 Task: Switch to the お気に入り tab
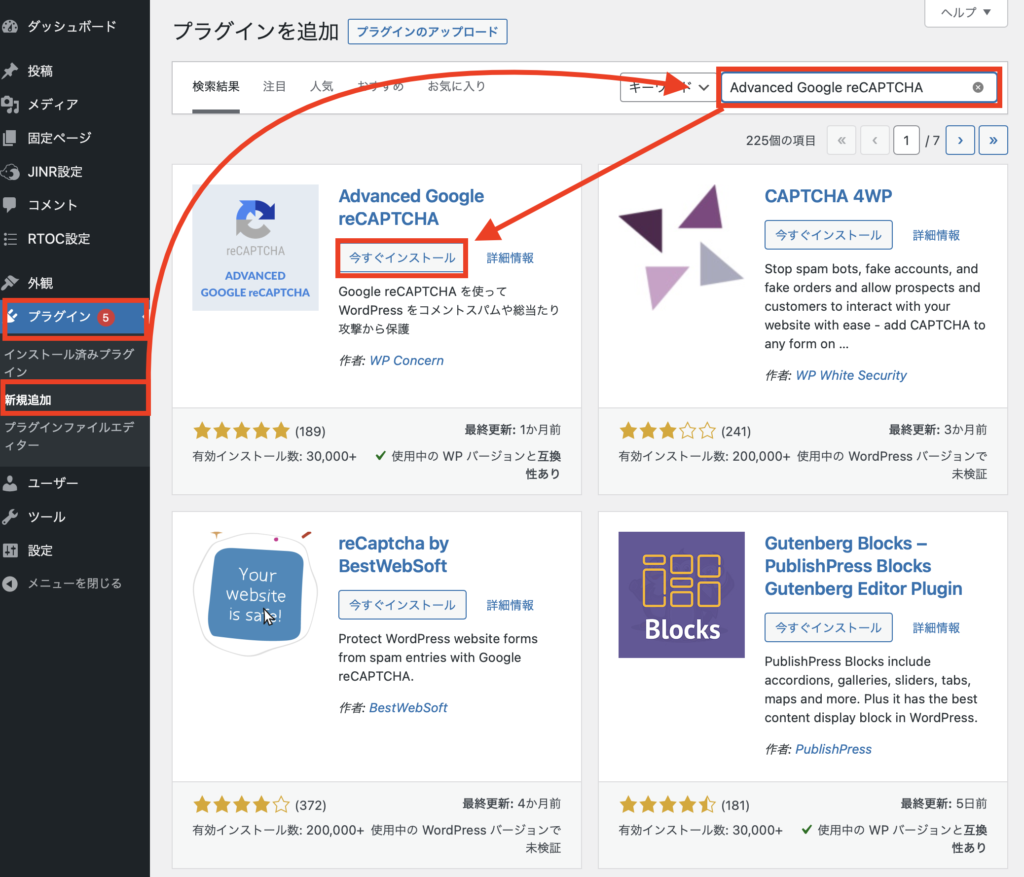point(456,87)
